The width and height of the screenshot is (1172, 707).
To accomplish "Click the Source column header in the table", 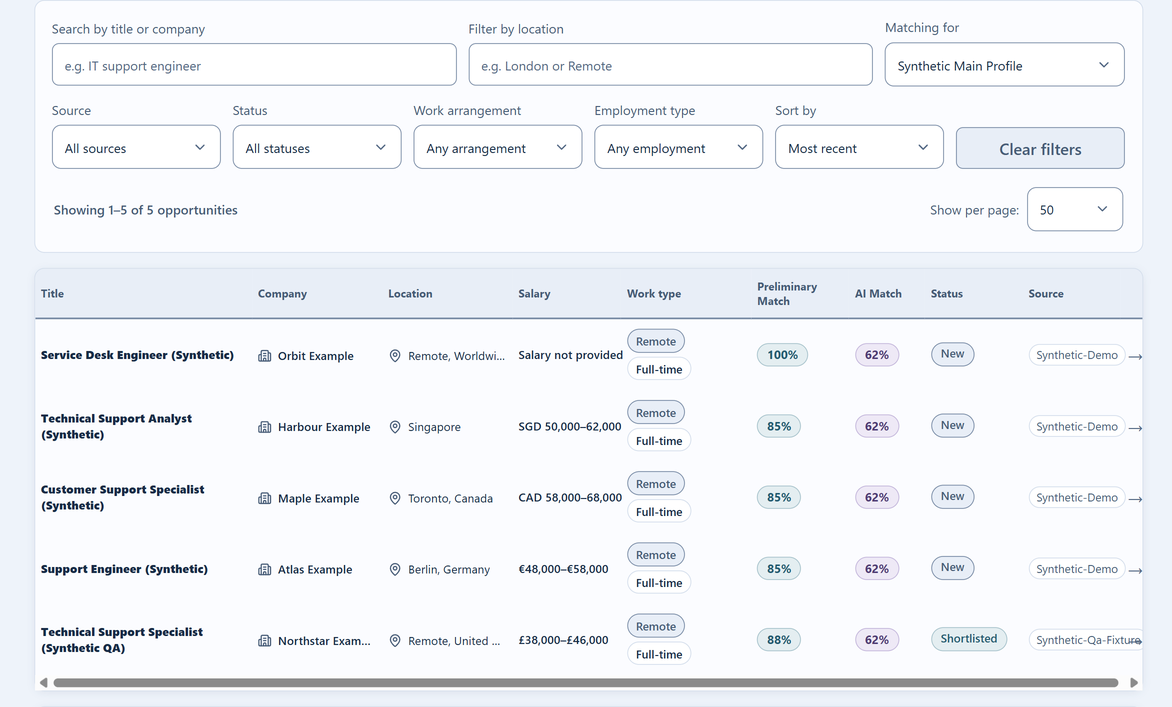I will (1046, 294).
